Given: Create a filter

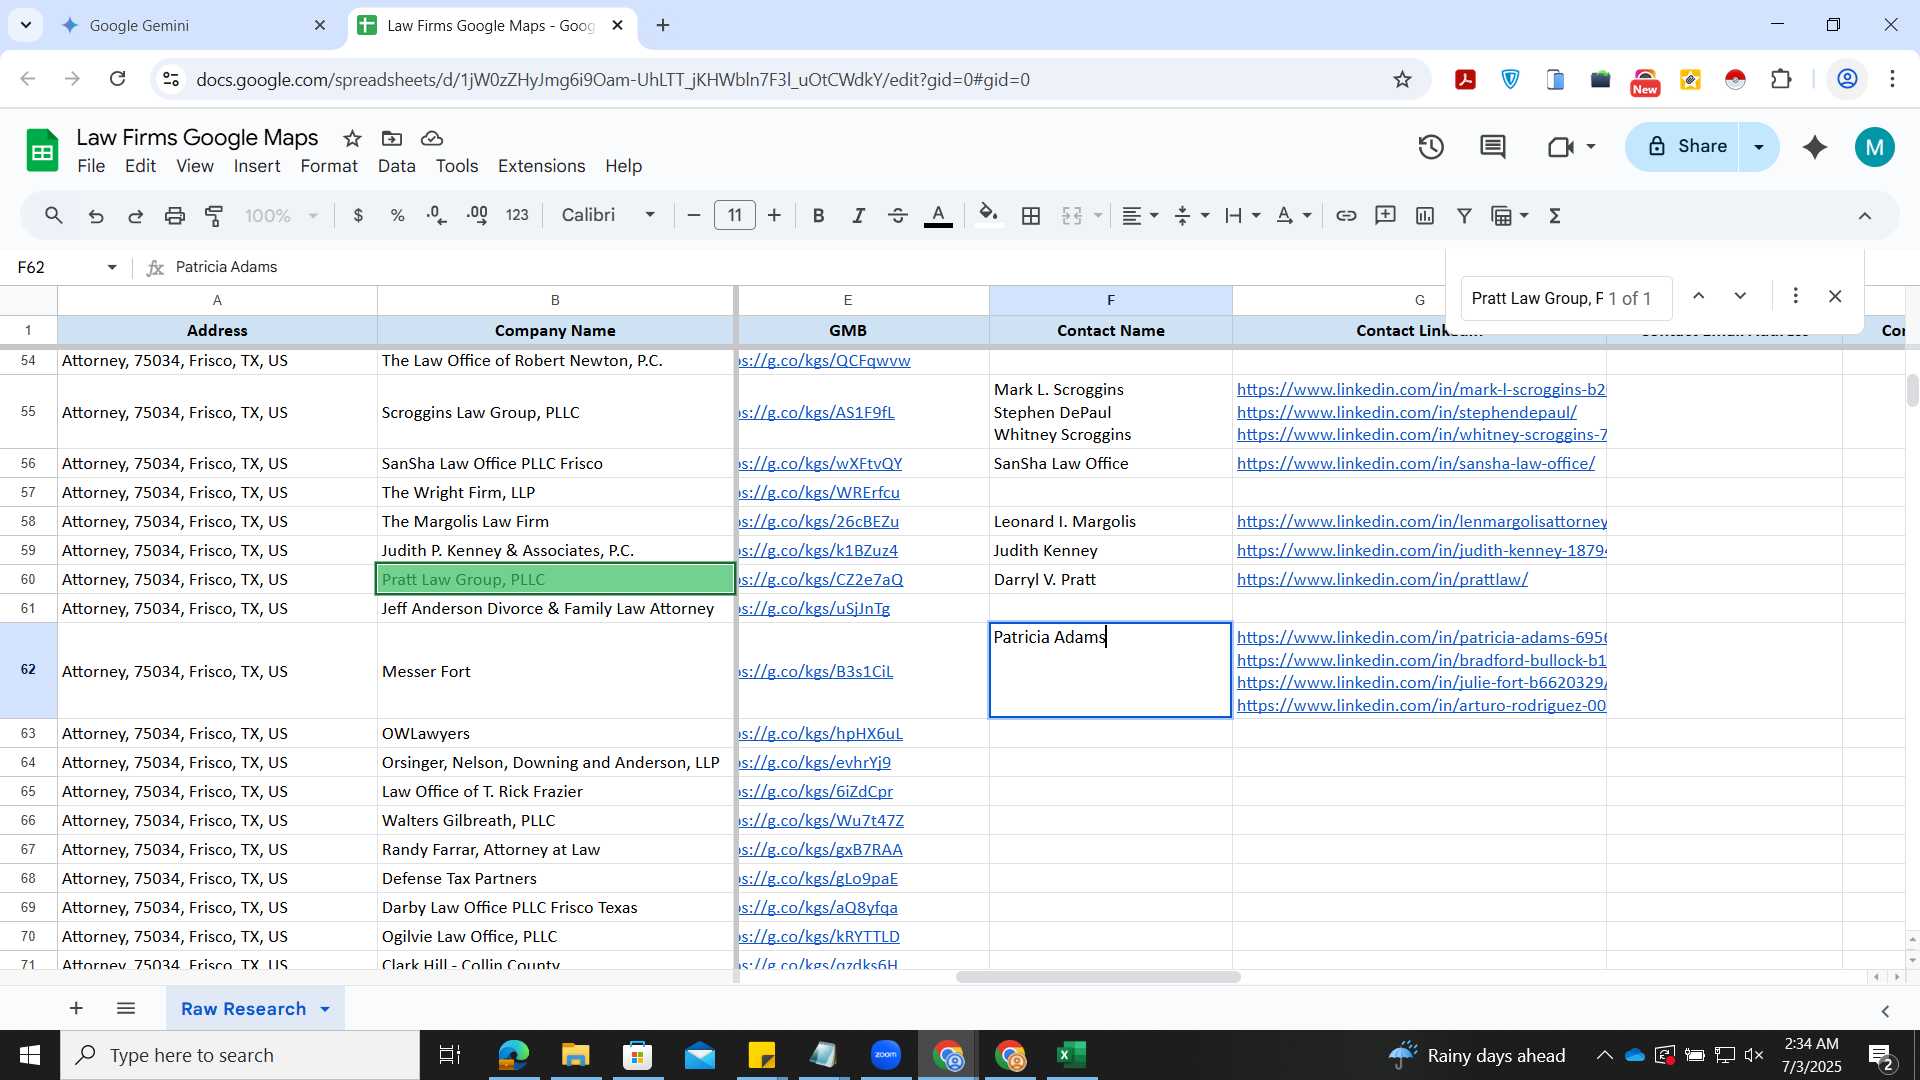Looking at the screenshot, I should 1464,215.
